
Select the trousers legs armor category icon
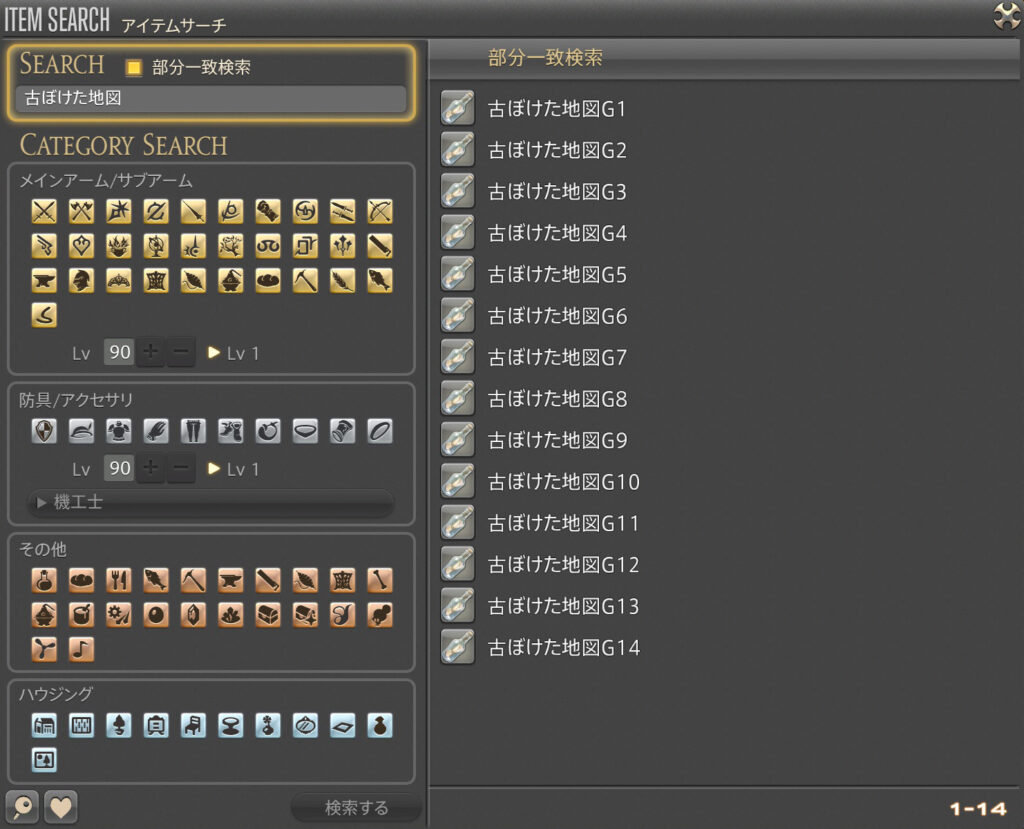pos(193,431)
